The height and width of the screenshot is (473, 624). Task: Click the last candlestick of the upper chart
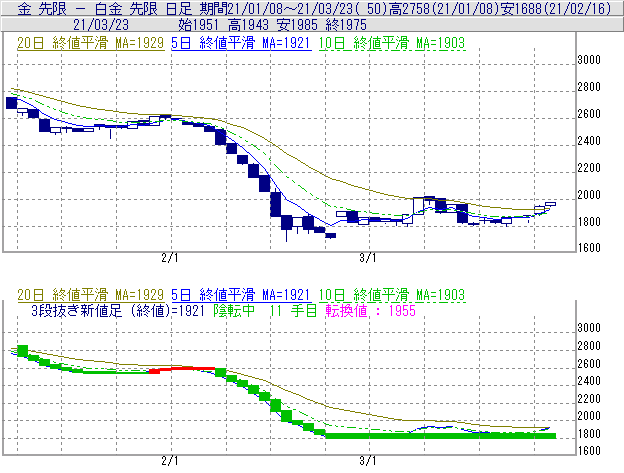550,204
